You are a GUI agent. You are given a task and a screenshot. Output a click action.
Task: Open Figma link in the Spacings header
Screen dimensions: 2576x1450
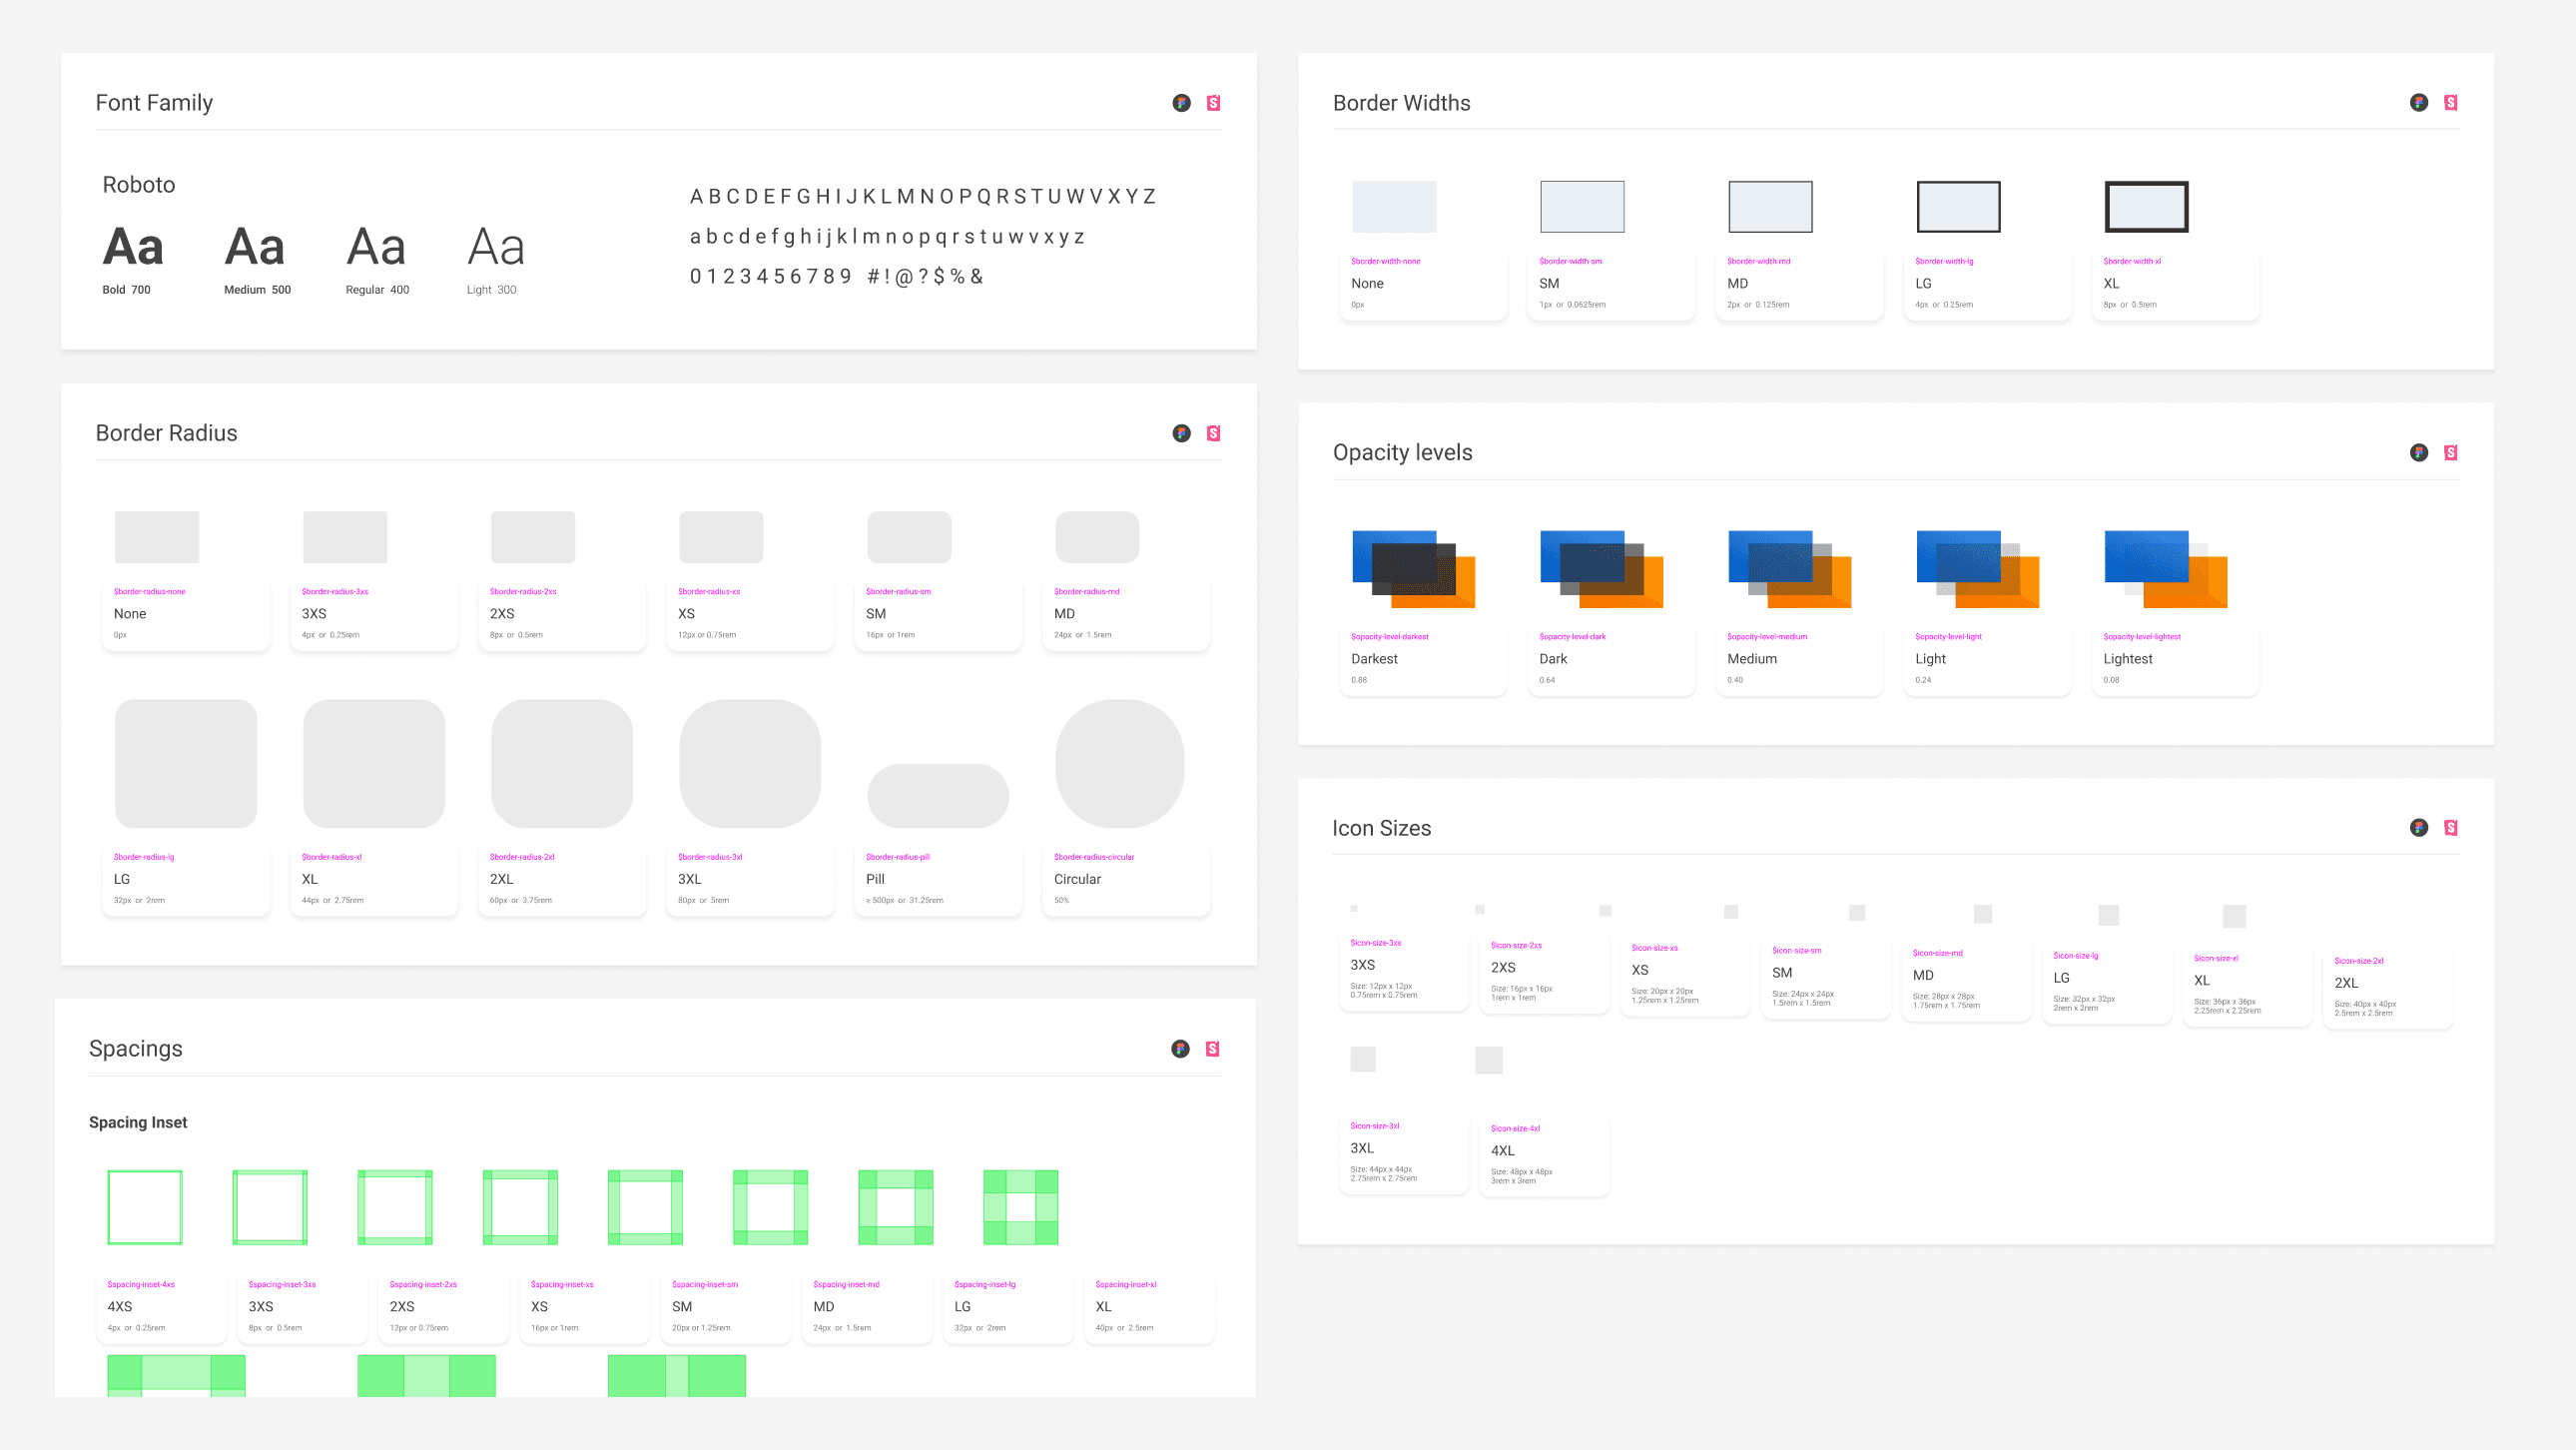[x=1180, y=1048]
